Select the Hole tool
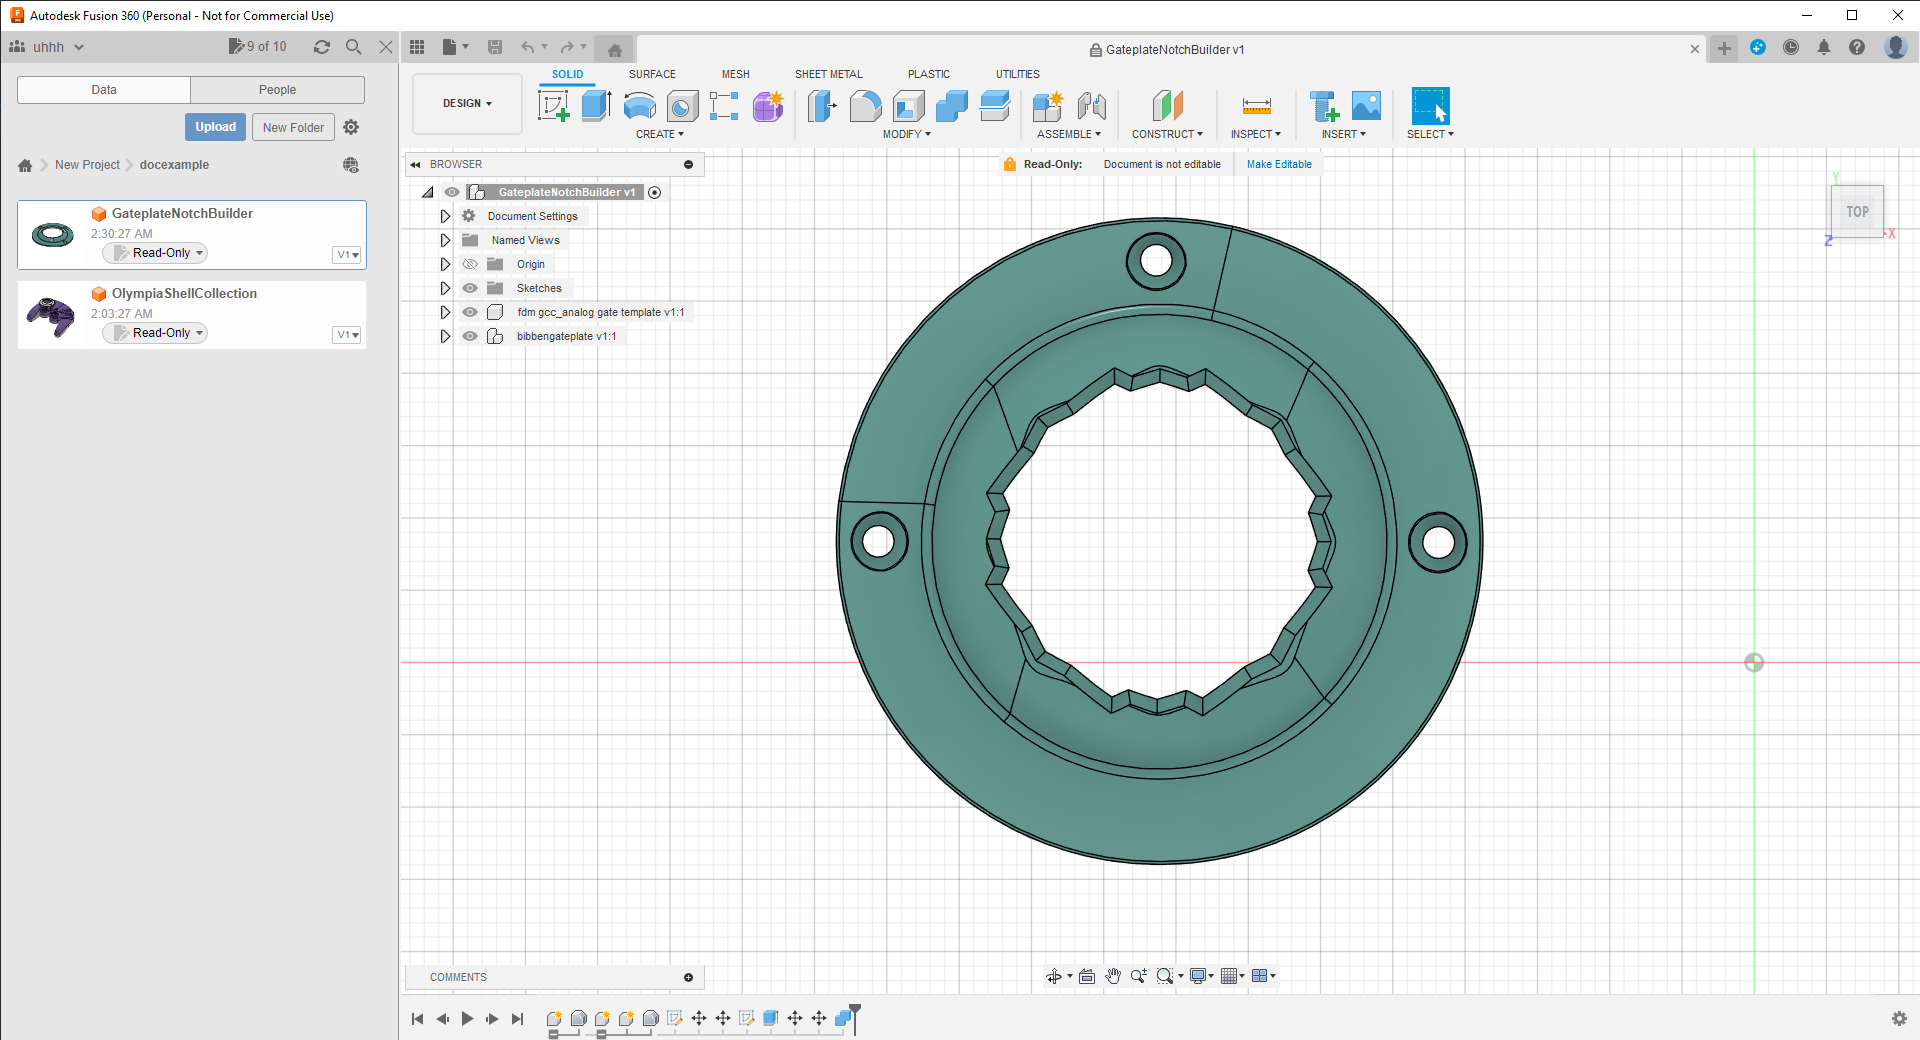This screenshot has width=1920, height=1040. (x=682, y=105)
